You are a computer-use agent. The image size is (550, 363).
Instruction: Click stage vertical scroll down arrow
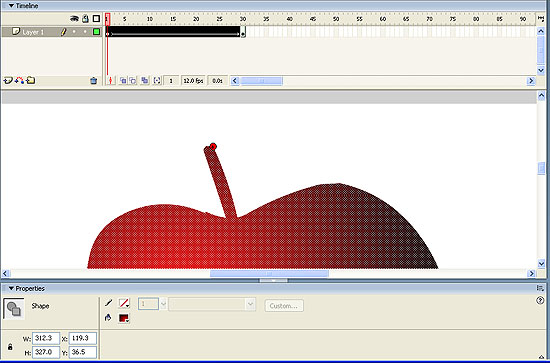[x=541, y=263]
